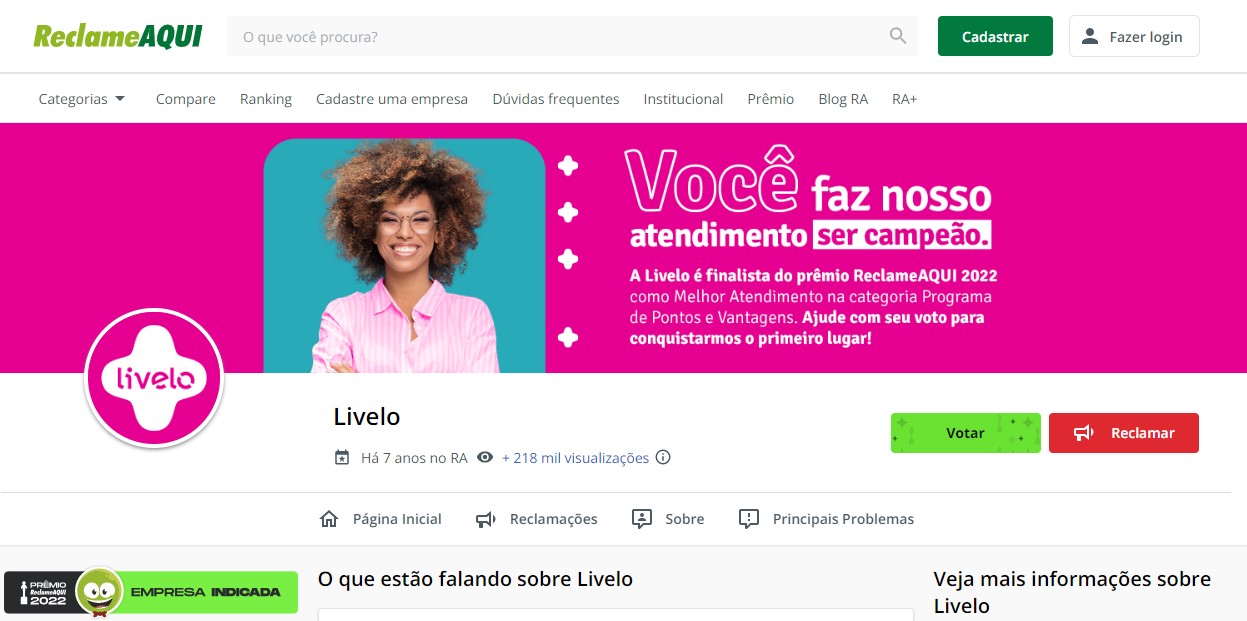The image size is (1247, 621).
Task: Click the Principais Problemas alert icon
Action: tap(749, 519)
